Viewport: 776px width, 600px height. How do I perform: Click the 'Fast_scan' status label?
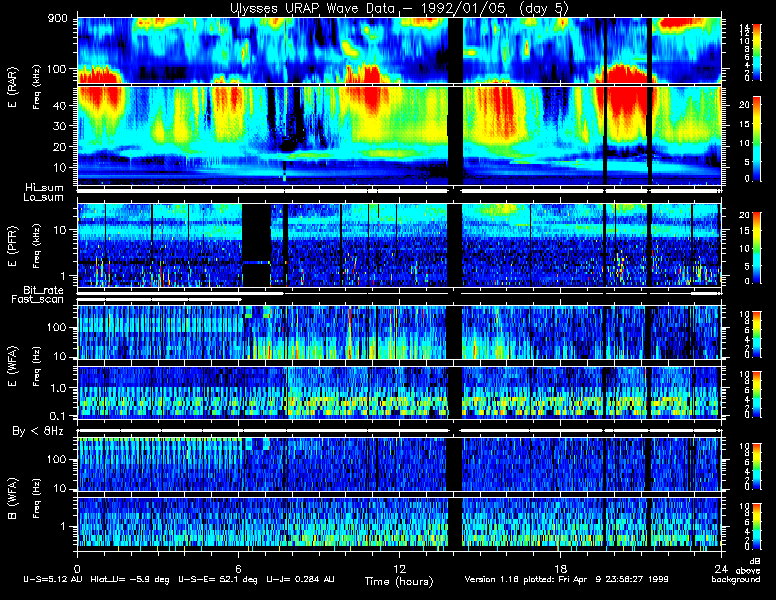click(x=38, y=300)
